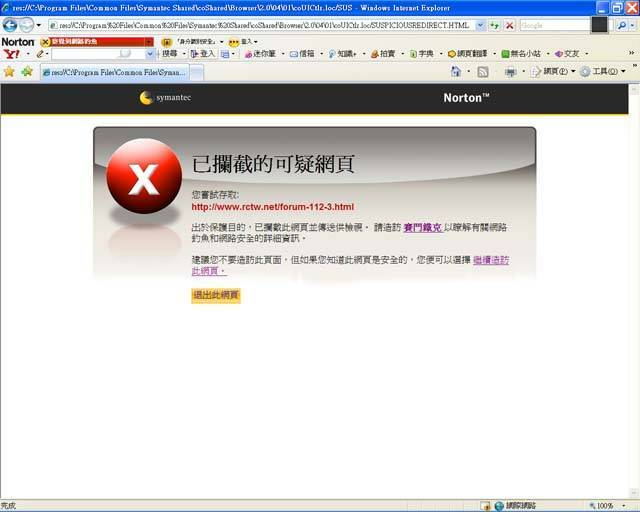Screen dimensions: 640x512
Task: Click the magnifier search icon
Action: click(622, 25)
